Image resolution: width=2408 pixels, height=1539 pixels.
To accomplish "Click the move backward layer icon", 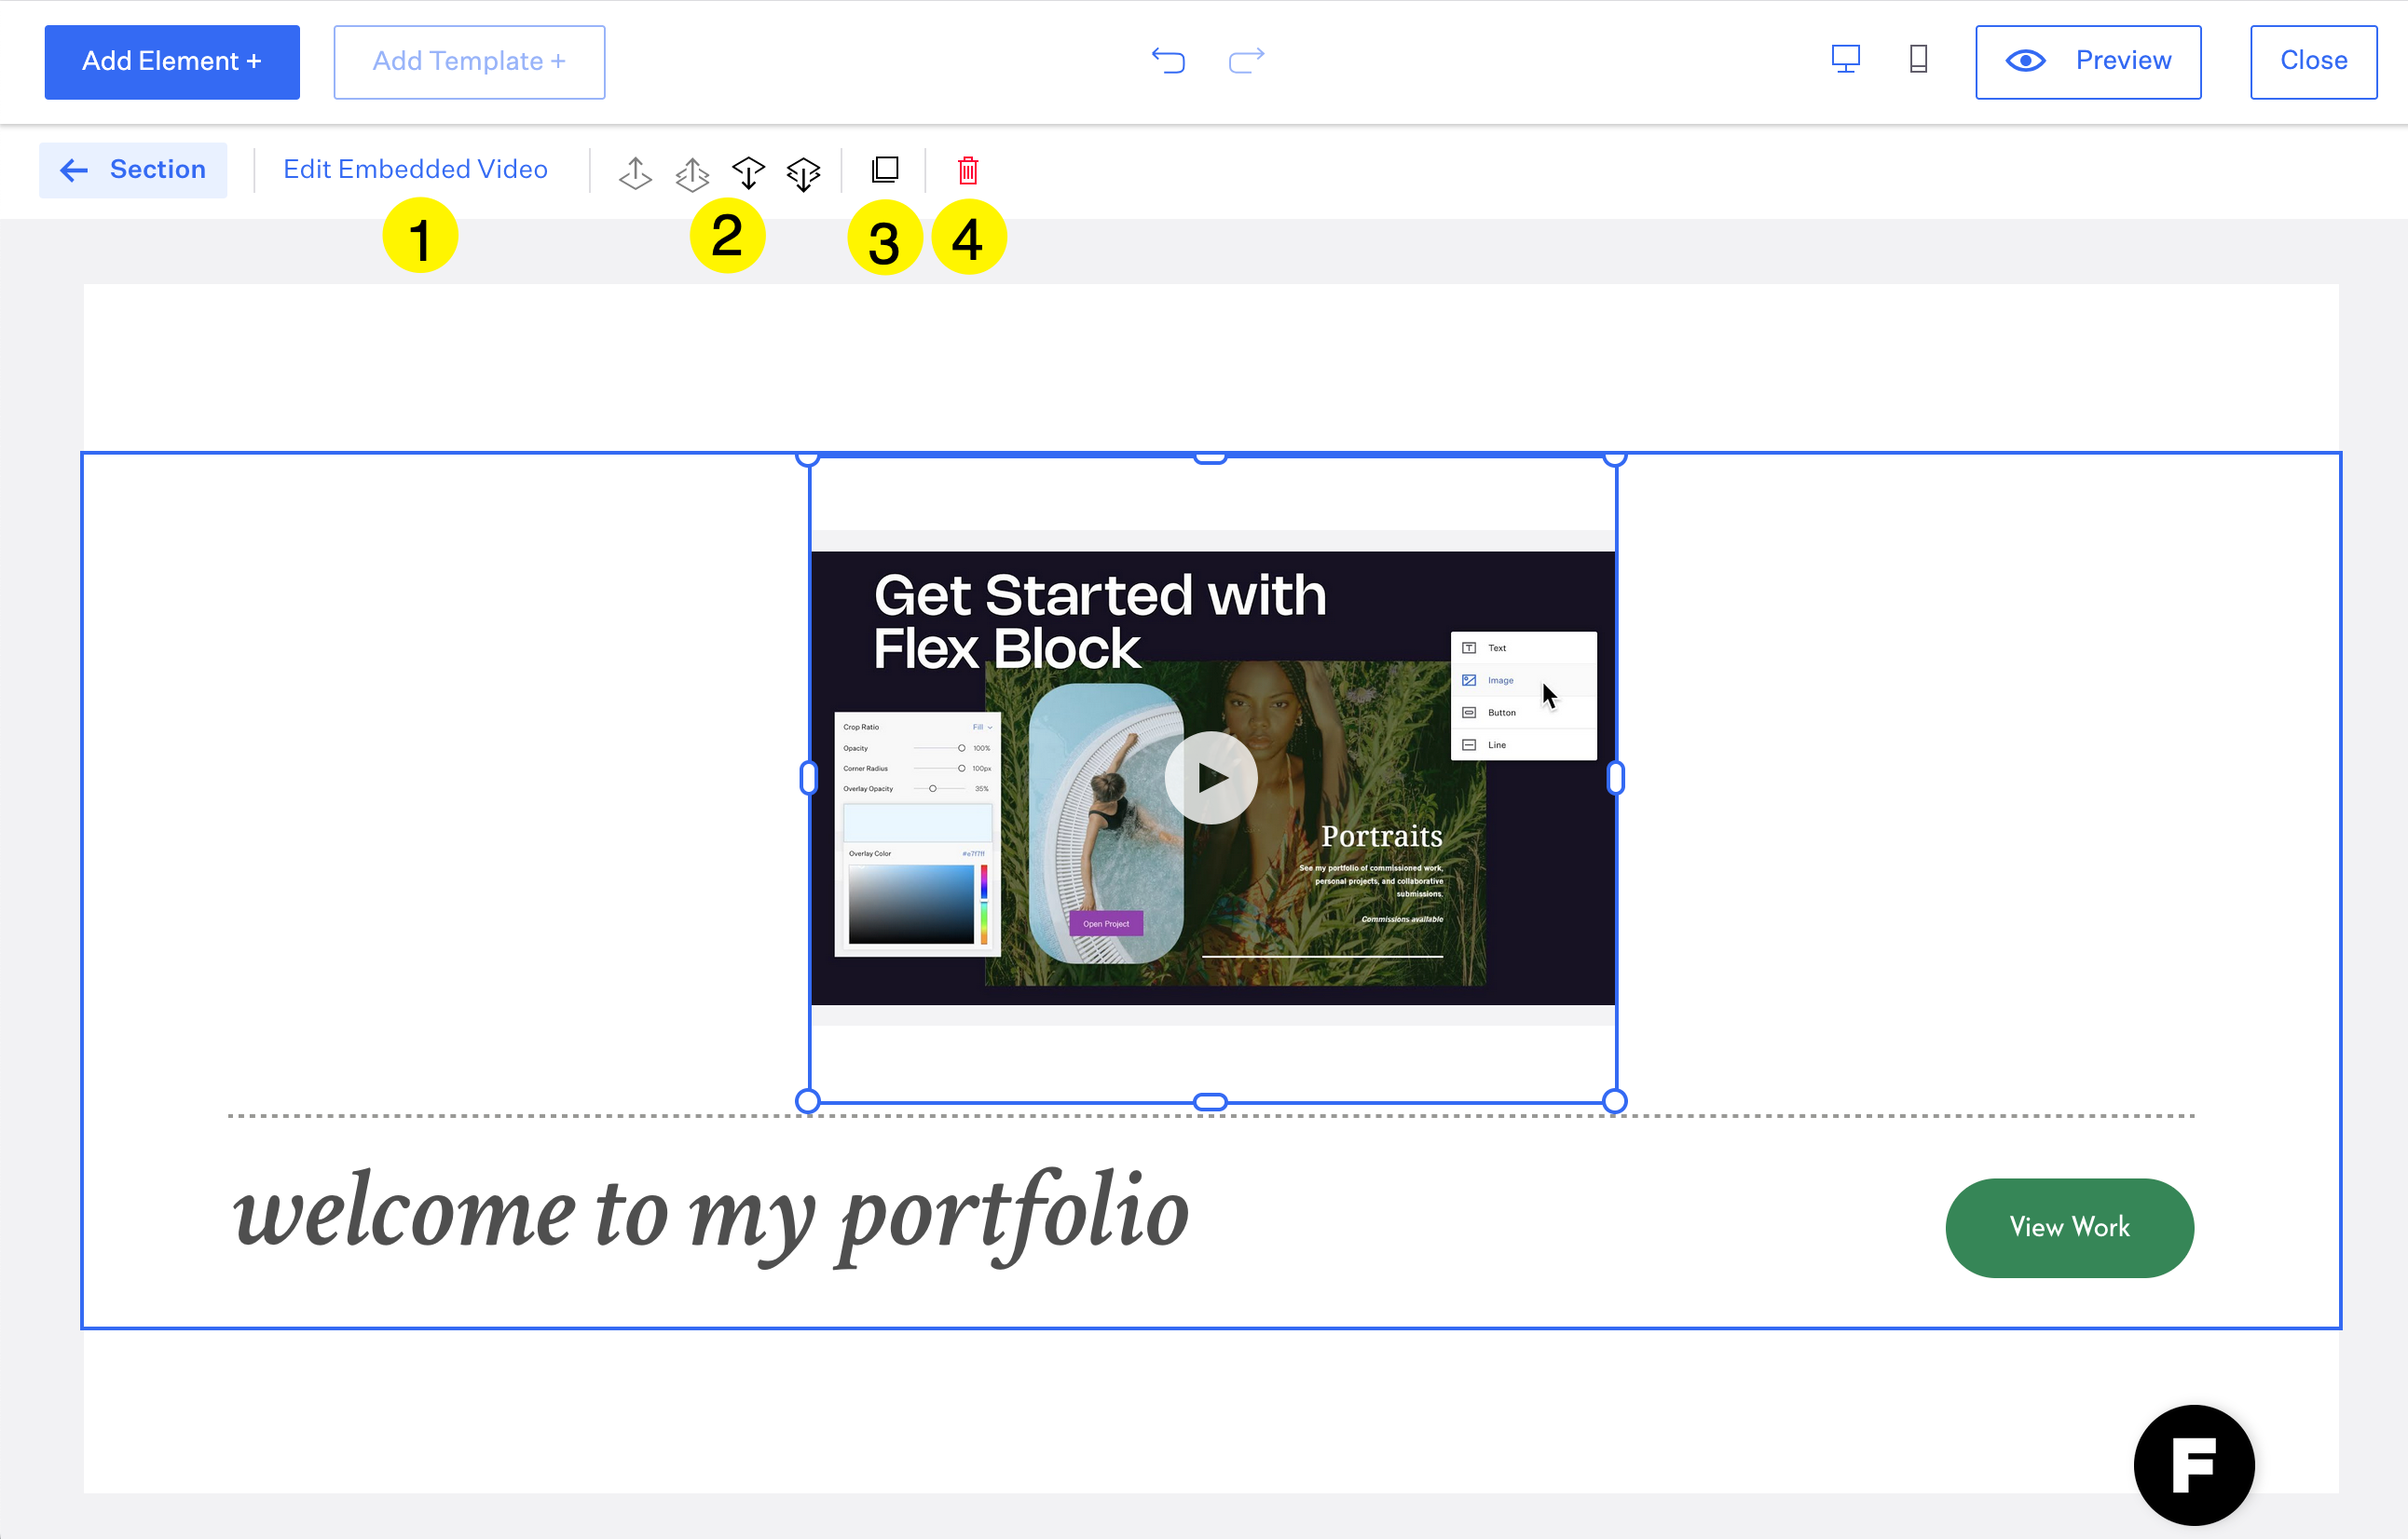I will (x=748, y=172).
